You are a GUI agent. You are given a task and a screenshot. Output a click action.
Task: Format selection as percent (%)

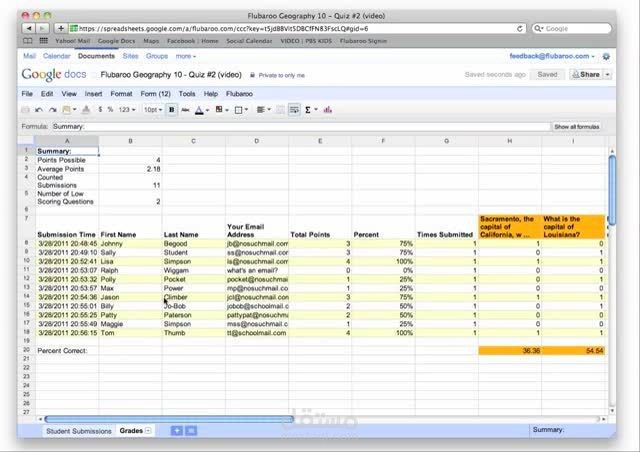click(110, 110)
